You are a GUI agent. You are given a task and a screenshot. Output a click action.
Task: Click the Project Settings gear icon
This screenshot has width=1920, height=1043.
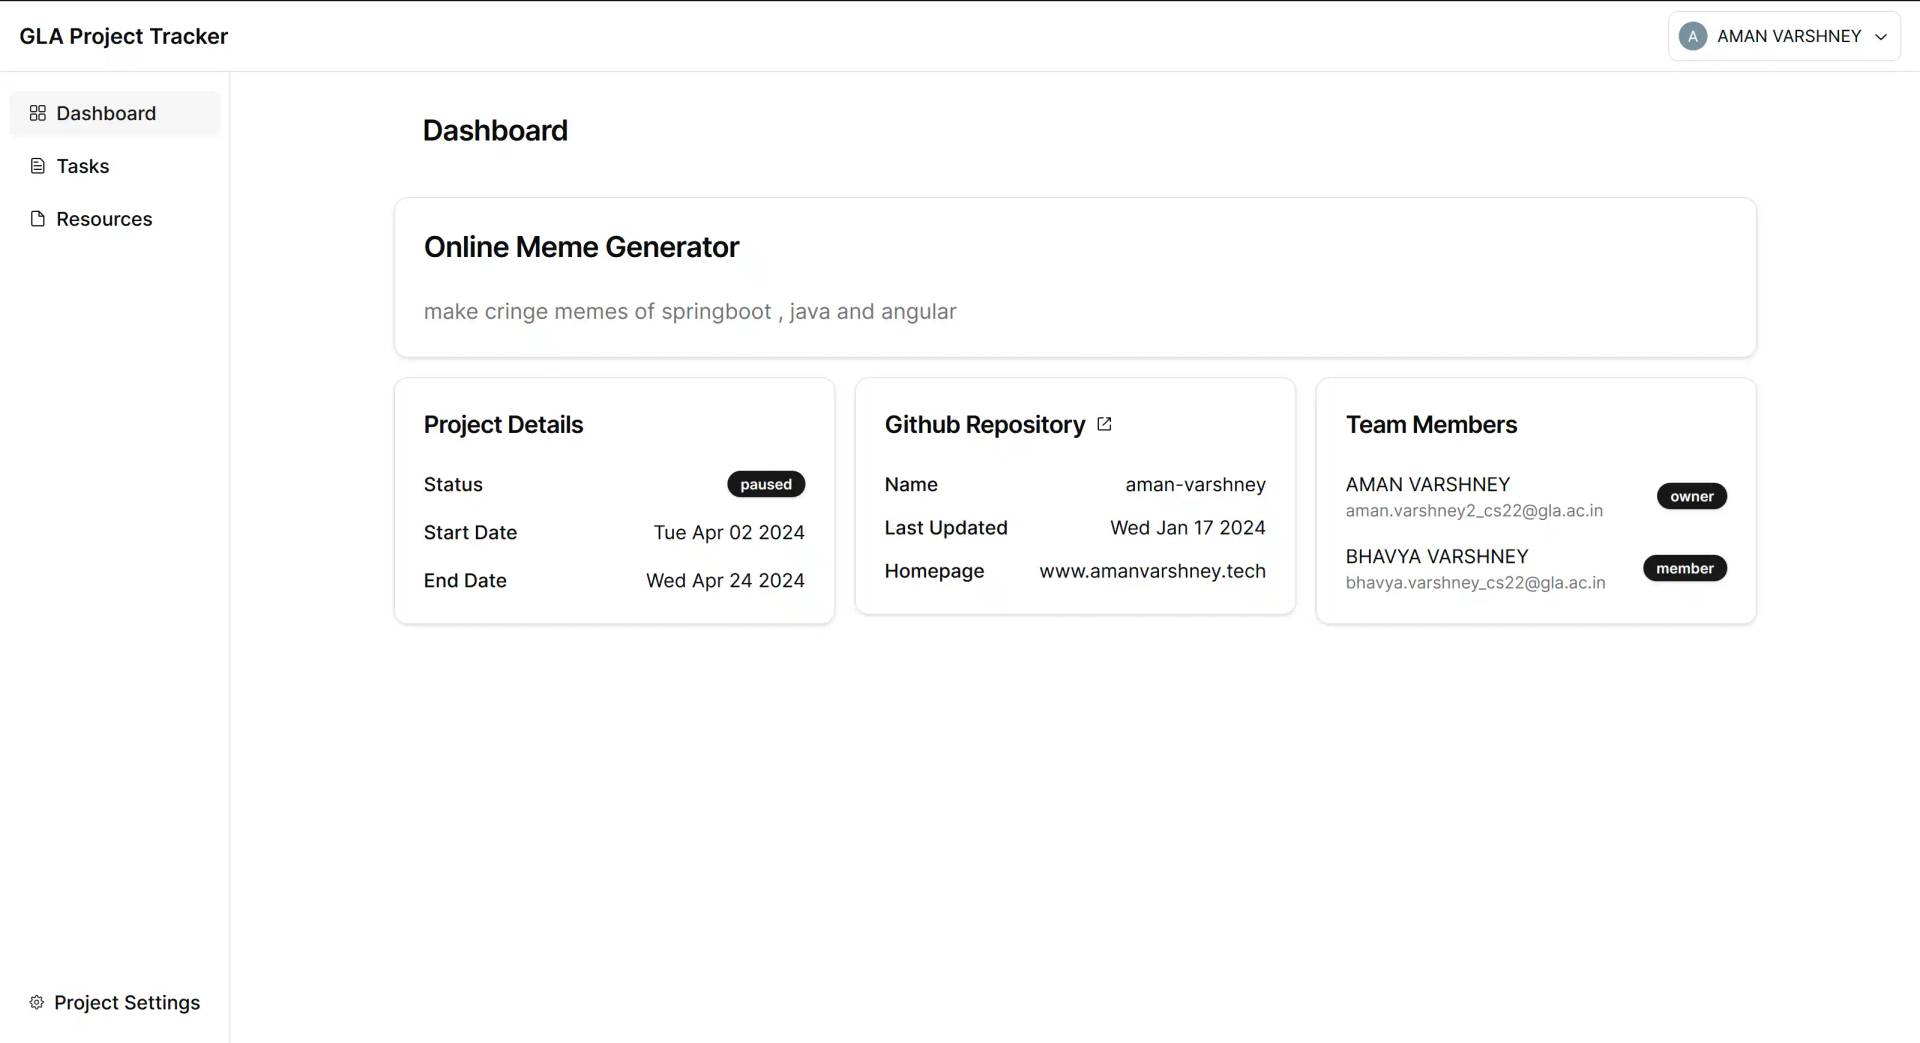pyautogui.click(x=37, y=1002)
